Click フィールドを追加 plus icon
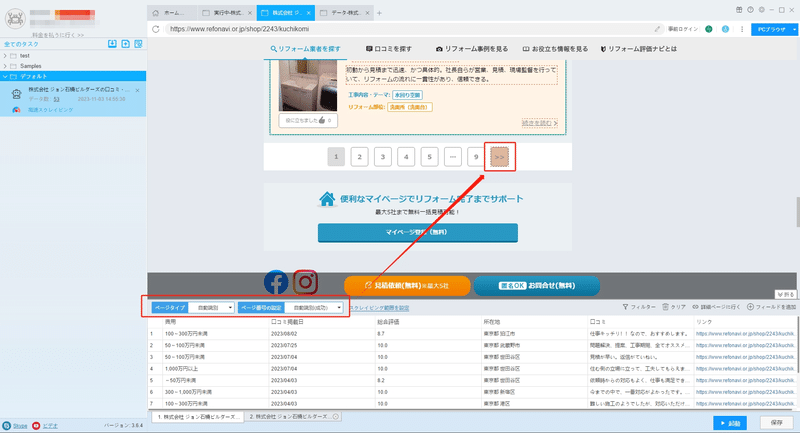The image size is (800, 433). point(751,307)
